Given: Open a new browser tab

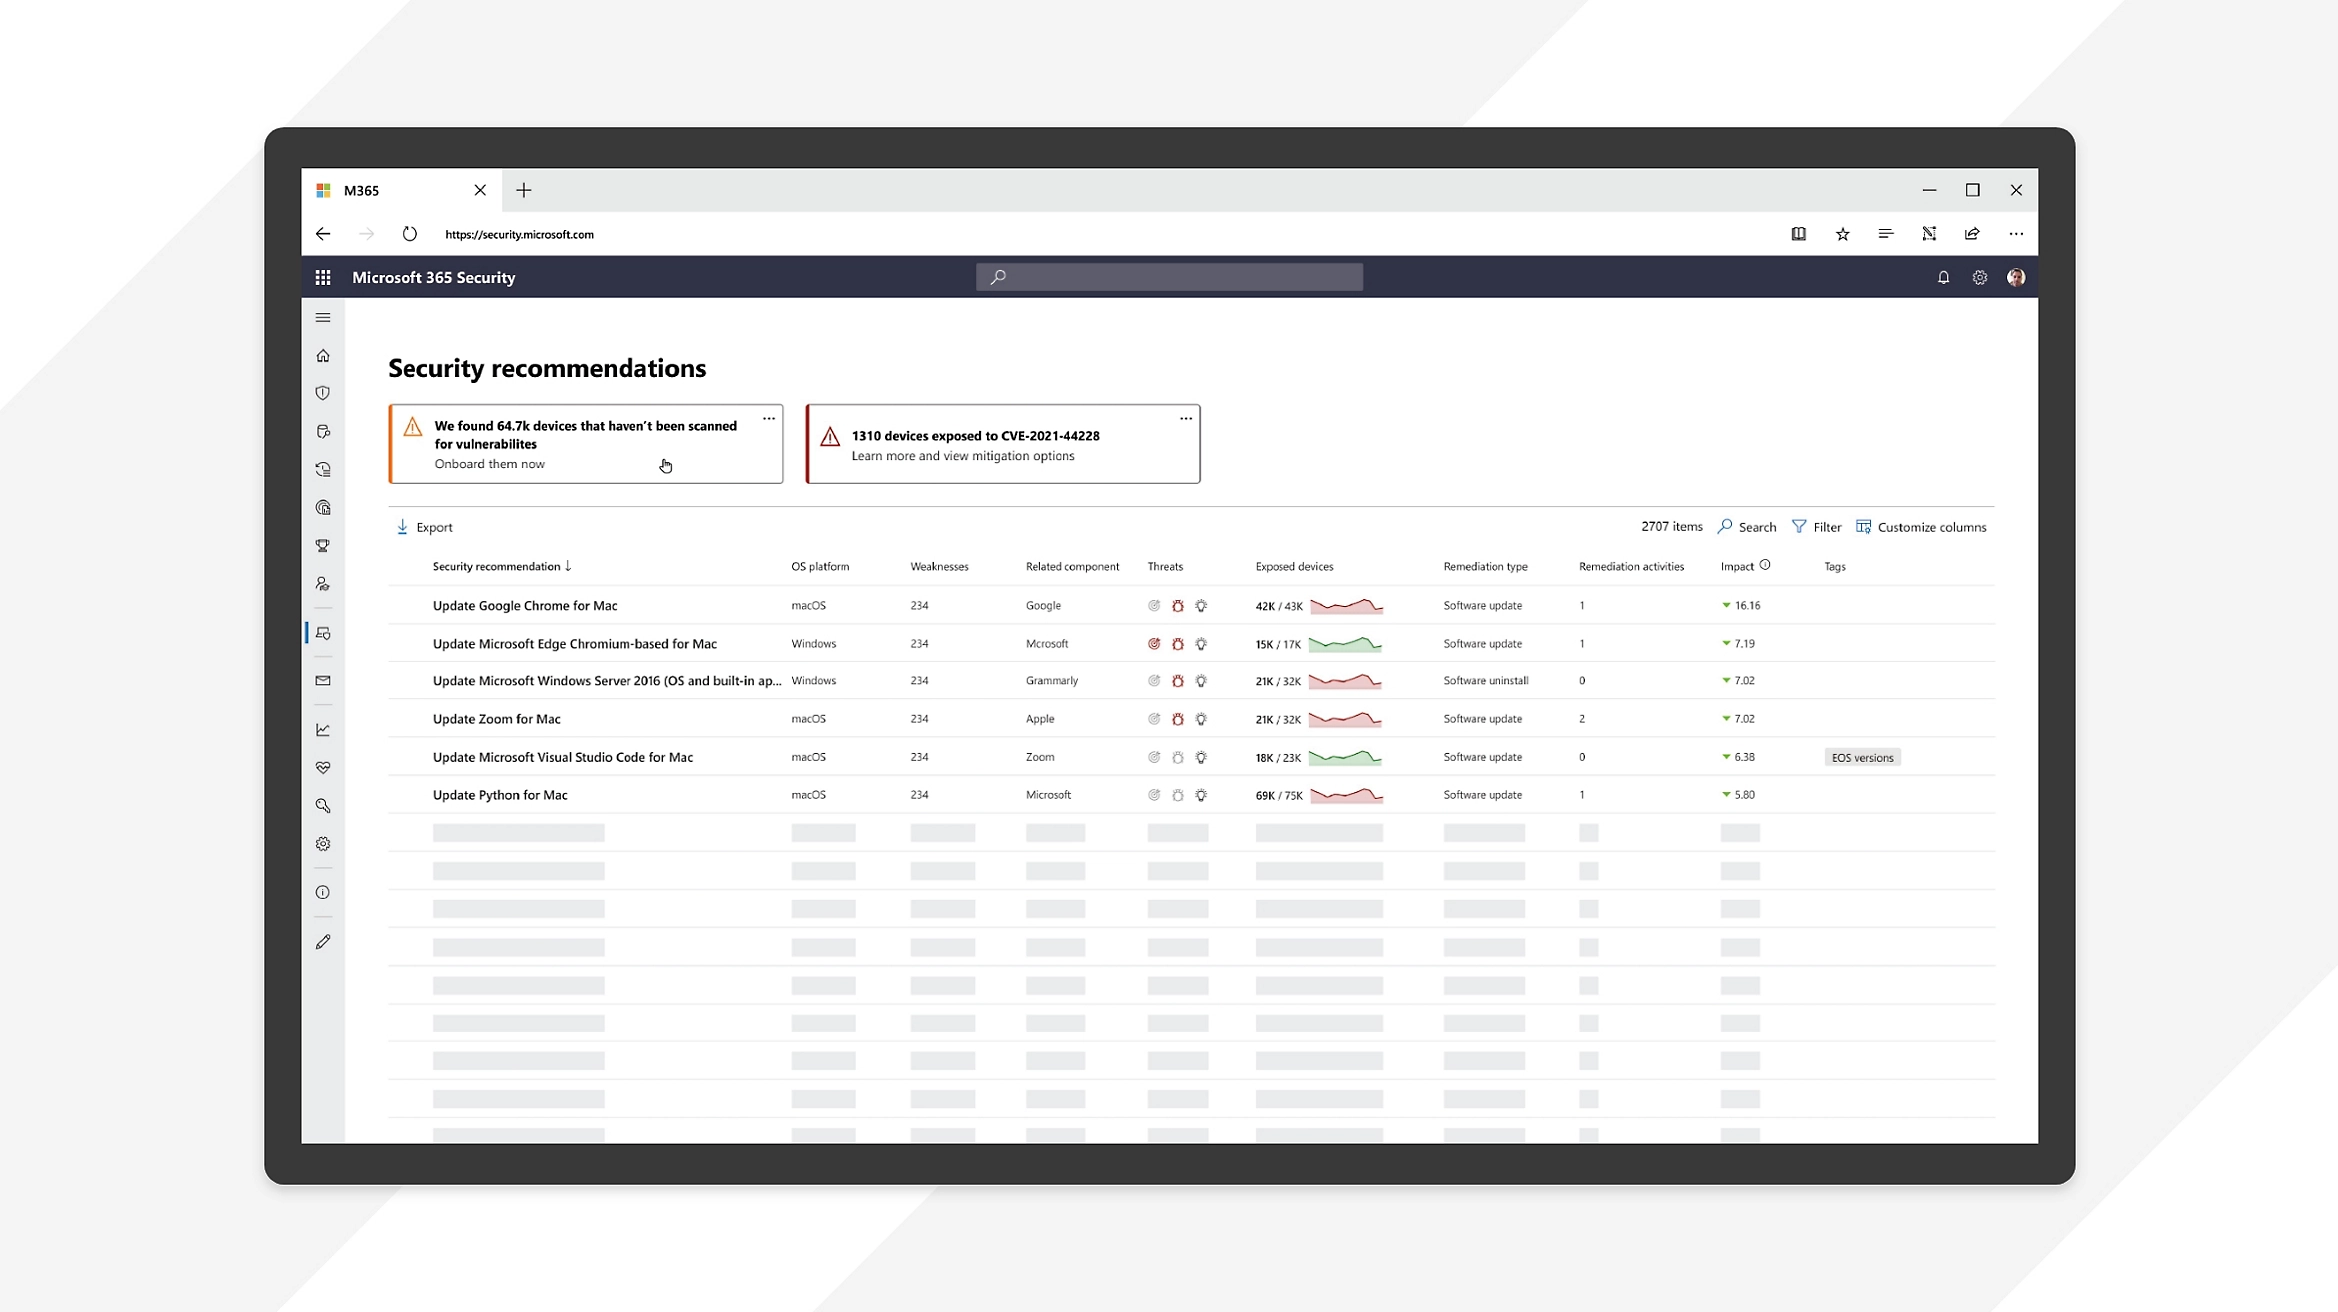Looking at the screenshot, I should [524, 190].
